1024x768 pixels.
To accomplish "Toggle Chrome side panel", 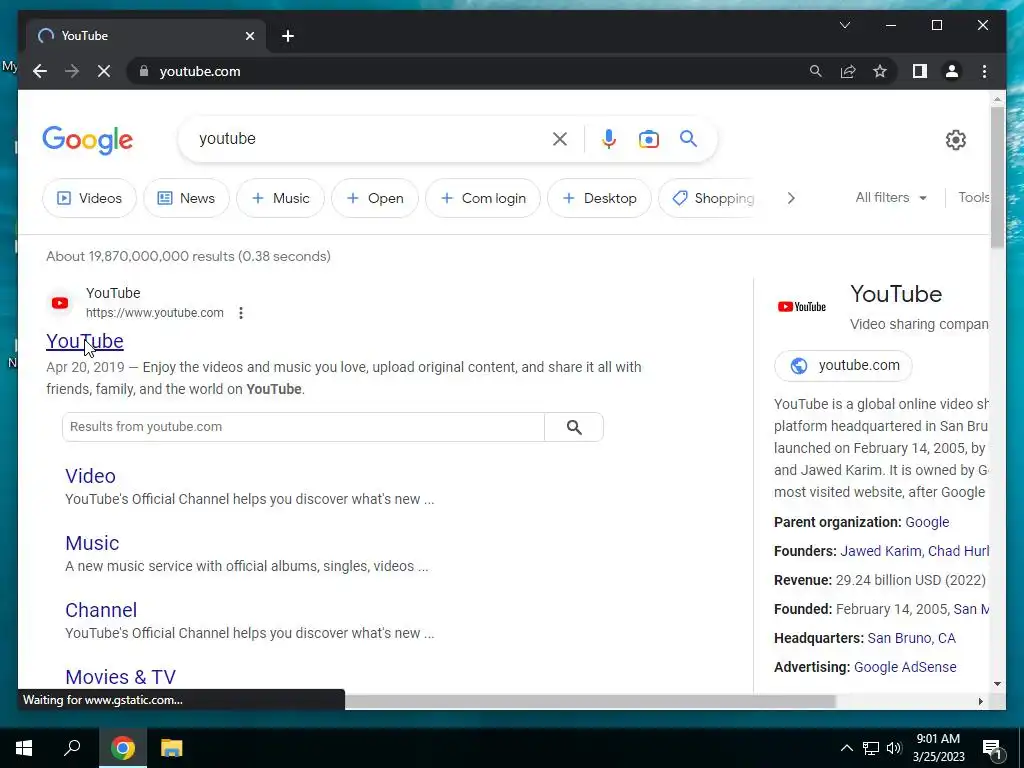I will (920, 71).
